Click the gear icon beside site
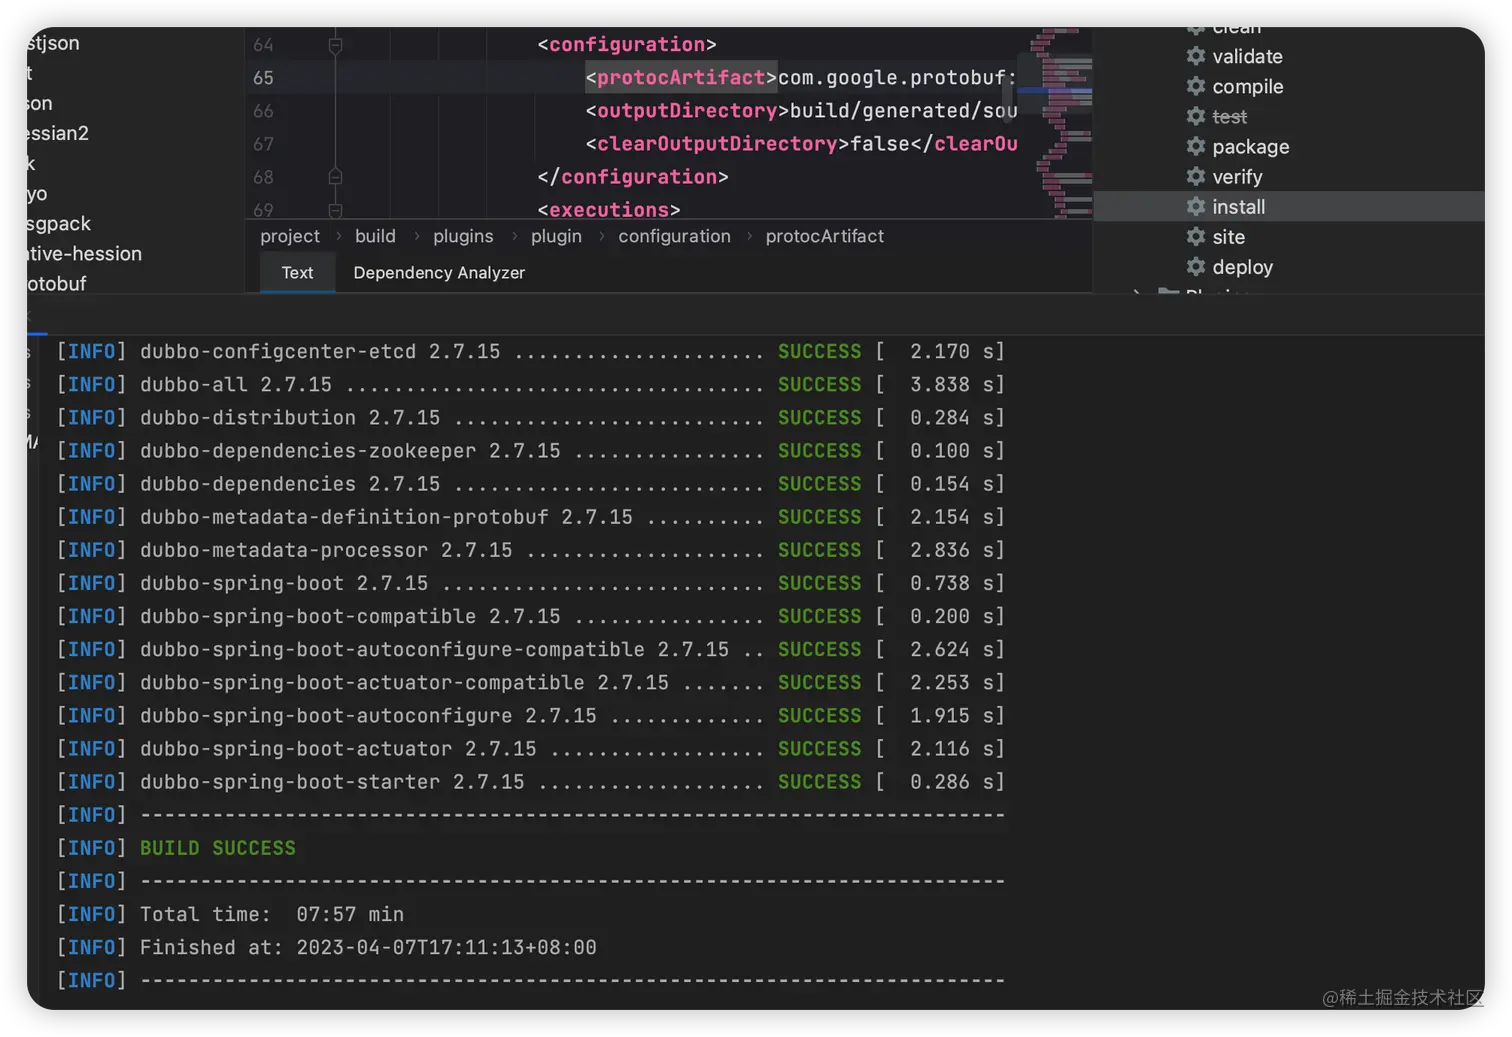 [1195, 236]
